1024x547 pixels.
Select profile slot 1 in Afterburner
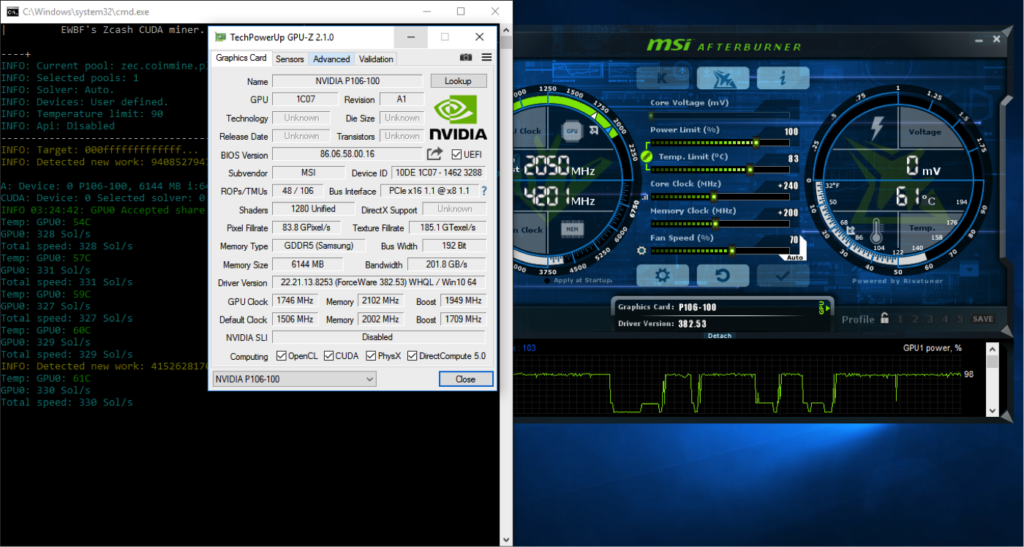click(900, 319)
